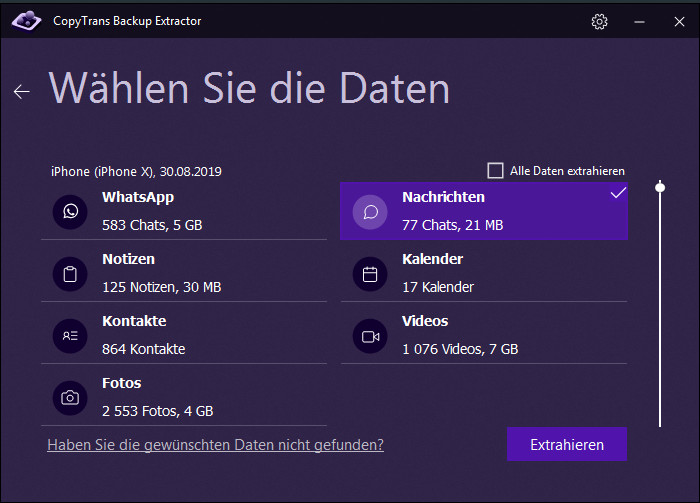Image resolution: width=700 pixels, height=503 pixels.
Task: Select the WhatsApp title text
Action: (138, 197)
